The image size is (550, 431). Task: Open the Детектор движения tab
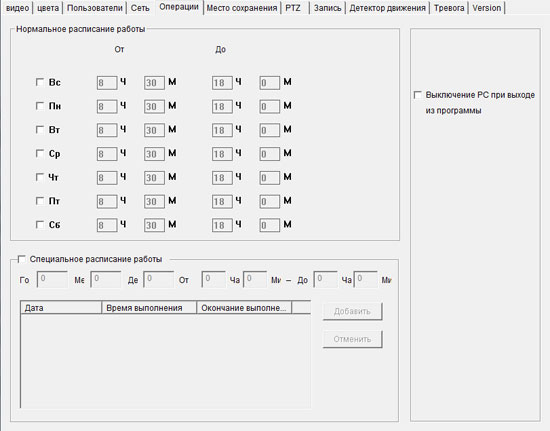point(387,8)
